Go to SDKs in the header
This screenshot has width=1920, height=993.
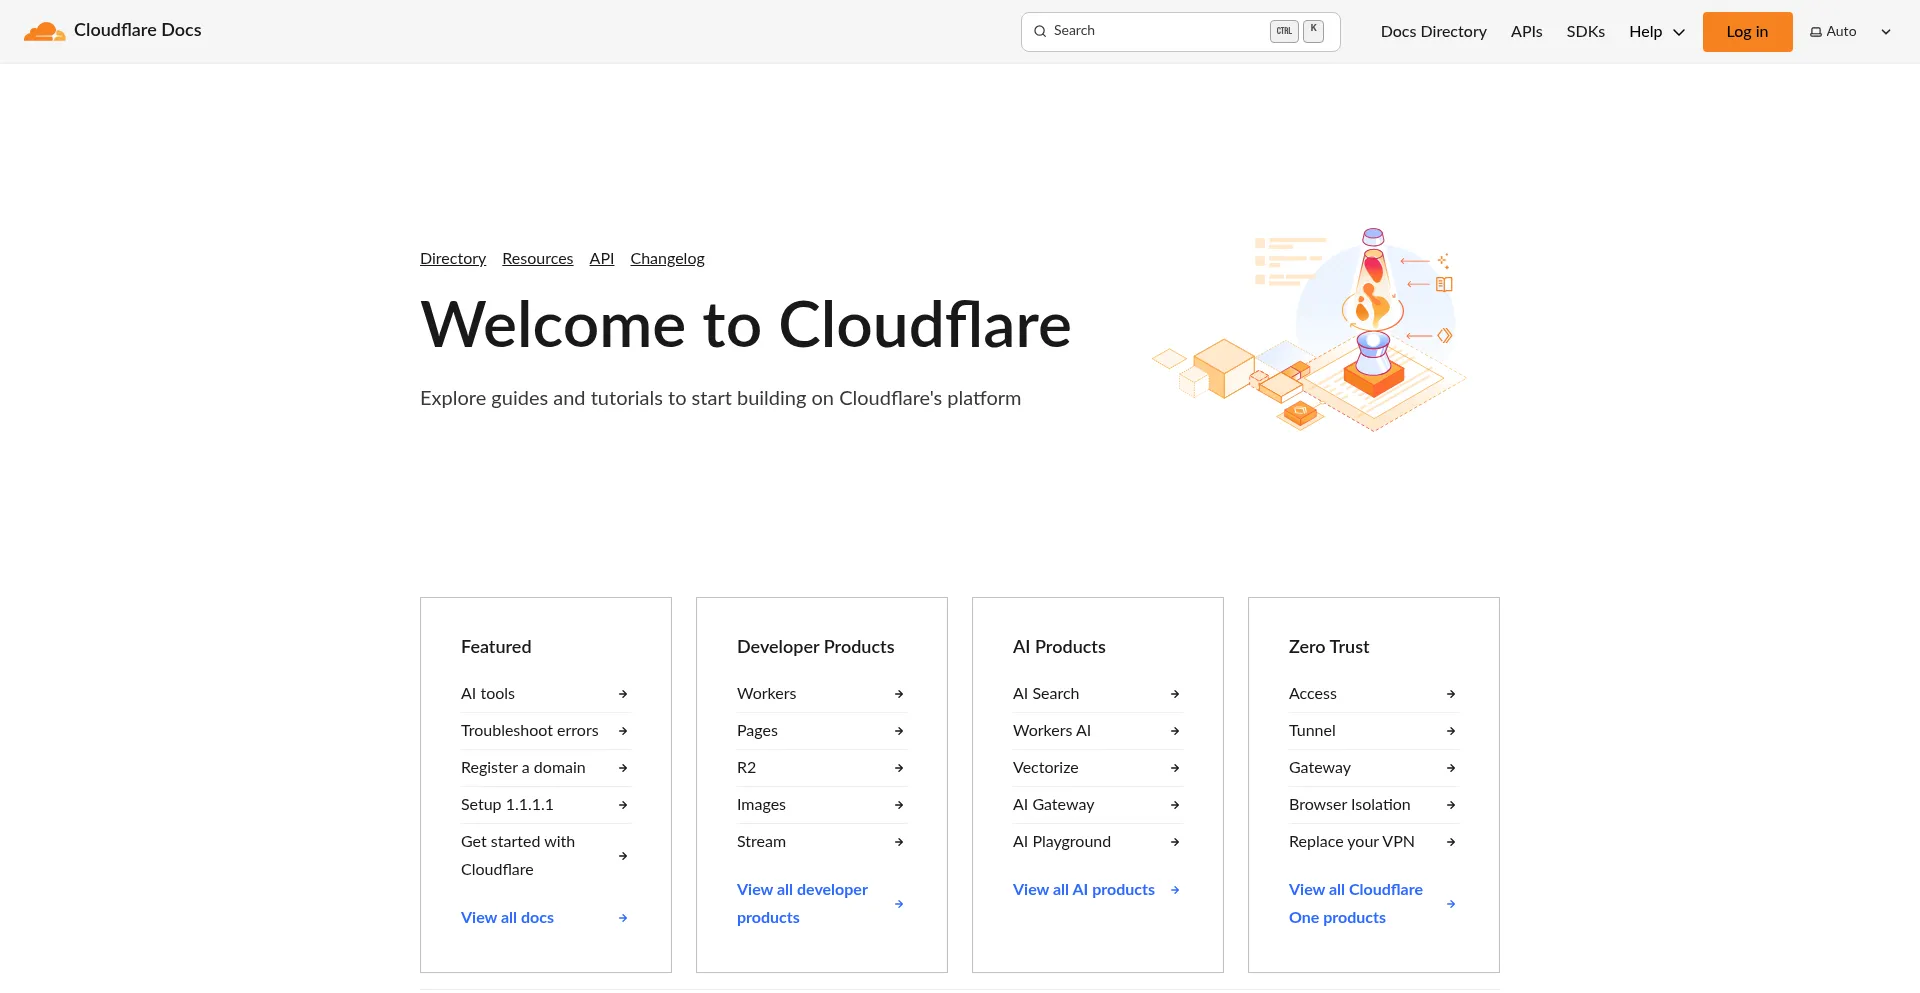click(1585, 32)
